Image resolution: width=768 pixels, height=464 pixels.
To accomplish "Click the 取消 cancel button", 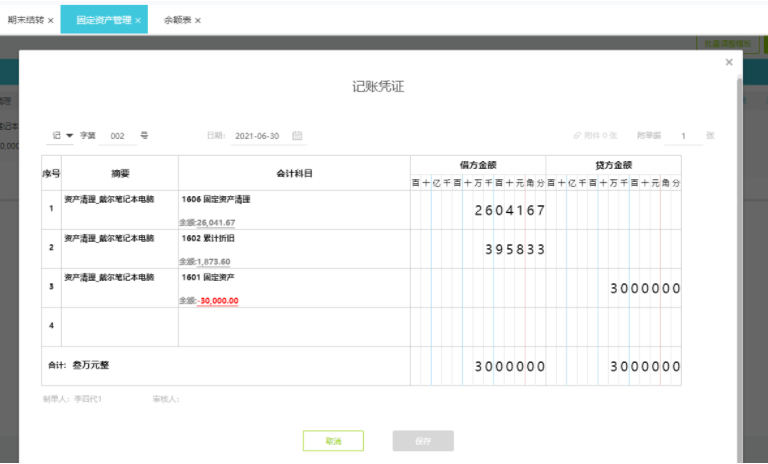I will click(334, 441).
